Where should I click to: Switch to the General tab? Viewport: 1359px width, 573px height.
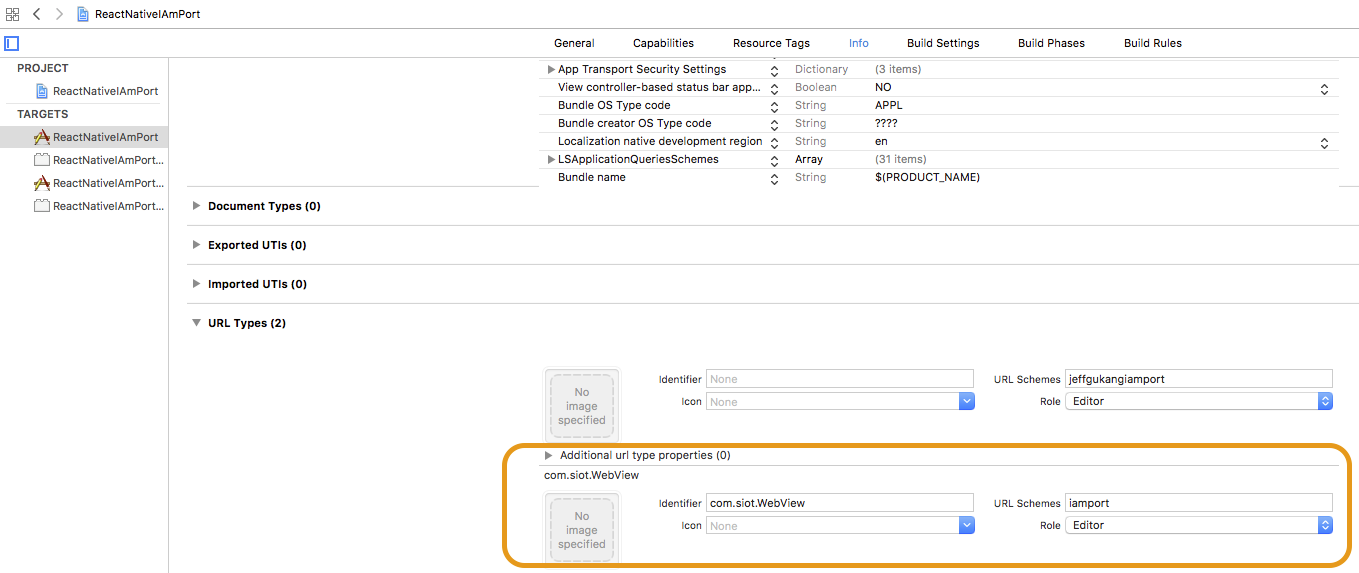[x=574, y=43]
